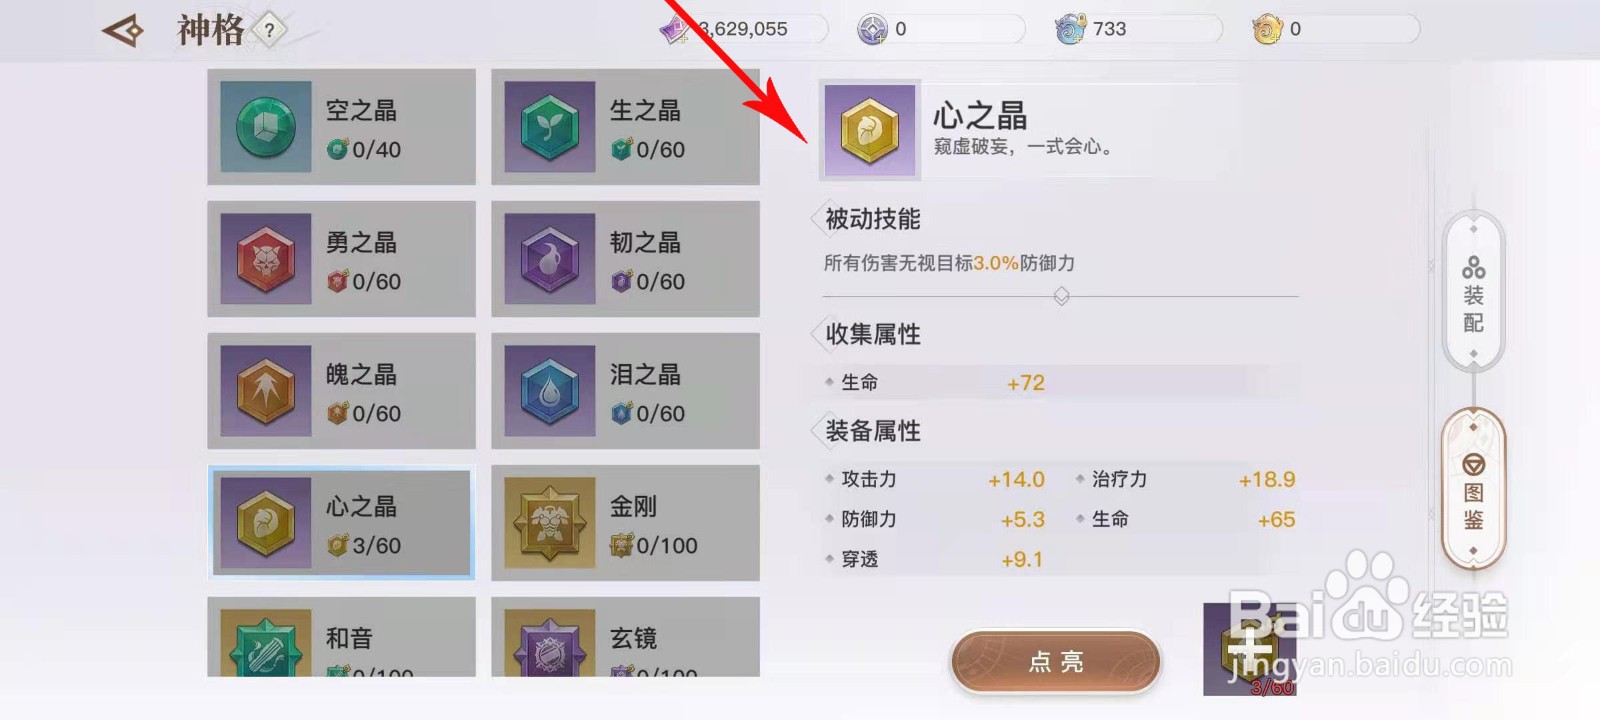Pick the 魄之晶 orange crystal
This screenshot has height=720, width=1600.
pyautogui.click(x=265, y=391)
